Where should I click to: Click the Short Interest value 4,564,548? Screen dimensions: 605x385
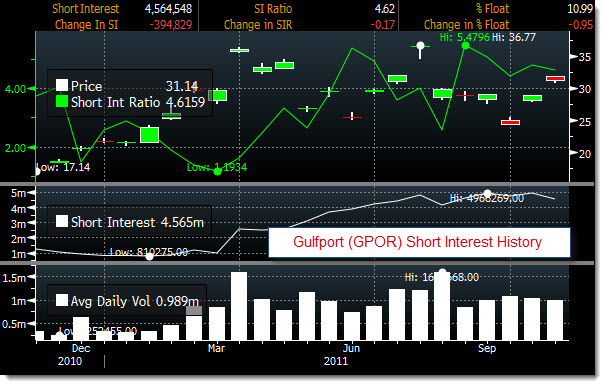point(168,8)
